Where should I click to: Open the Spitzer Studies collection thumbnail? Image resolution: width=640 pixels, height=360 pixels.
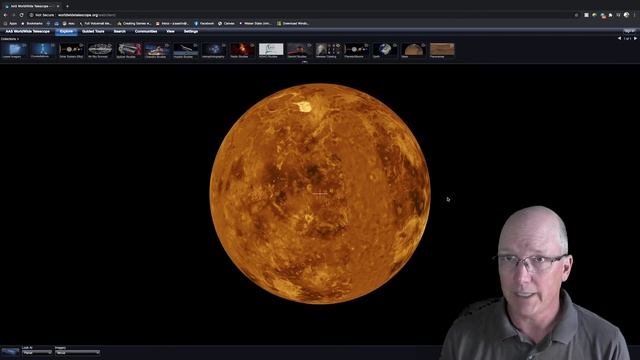click(x=129, y=50)
